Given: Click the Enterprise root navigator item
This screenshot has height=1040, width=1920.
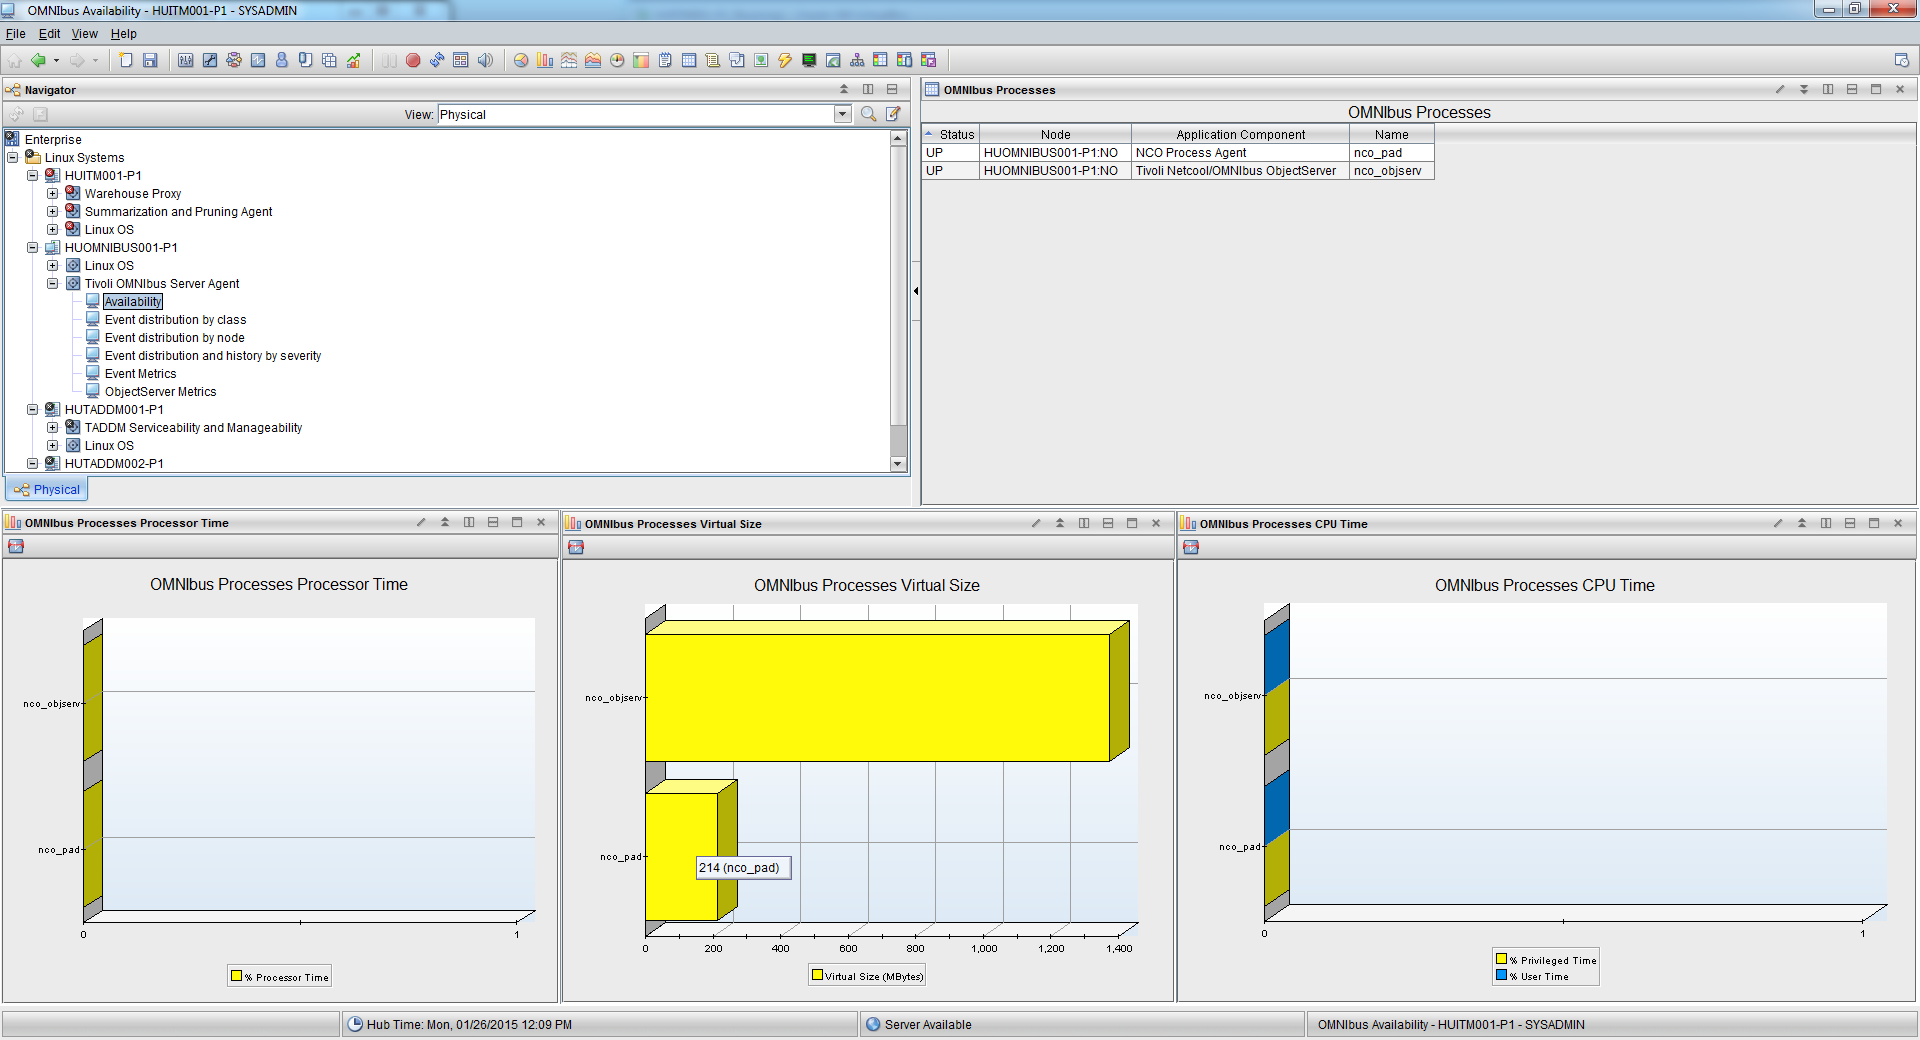Looking at the screenshot, I should coord(53,140).
